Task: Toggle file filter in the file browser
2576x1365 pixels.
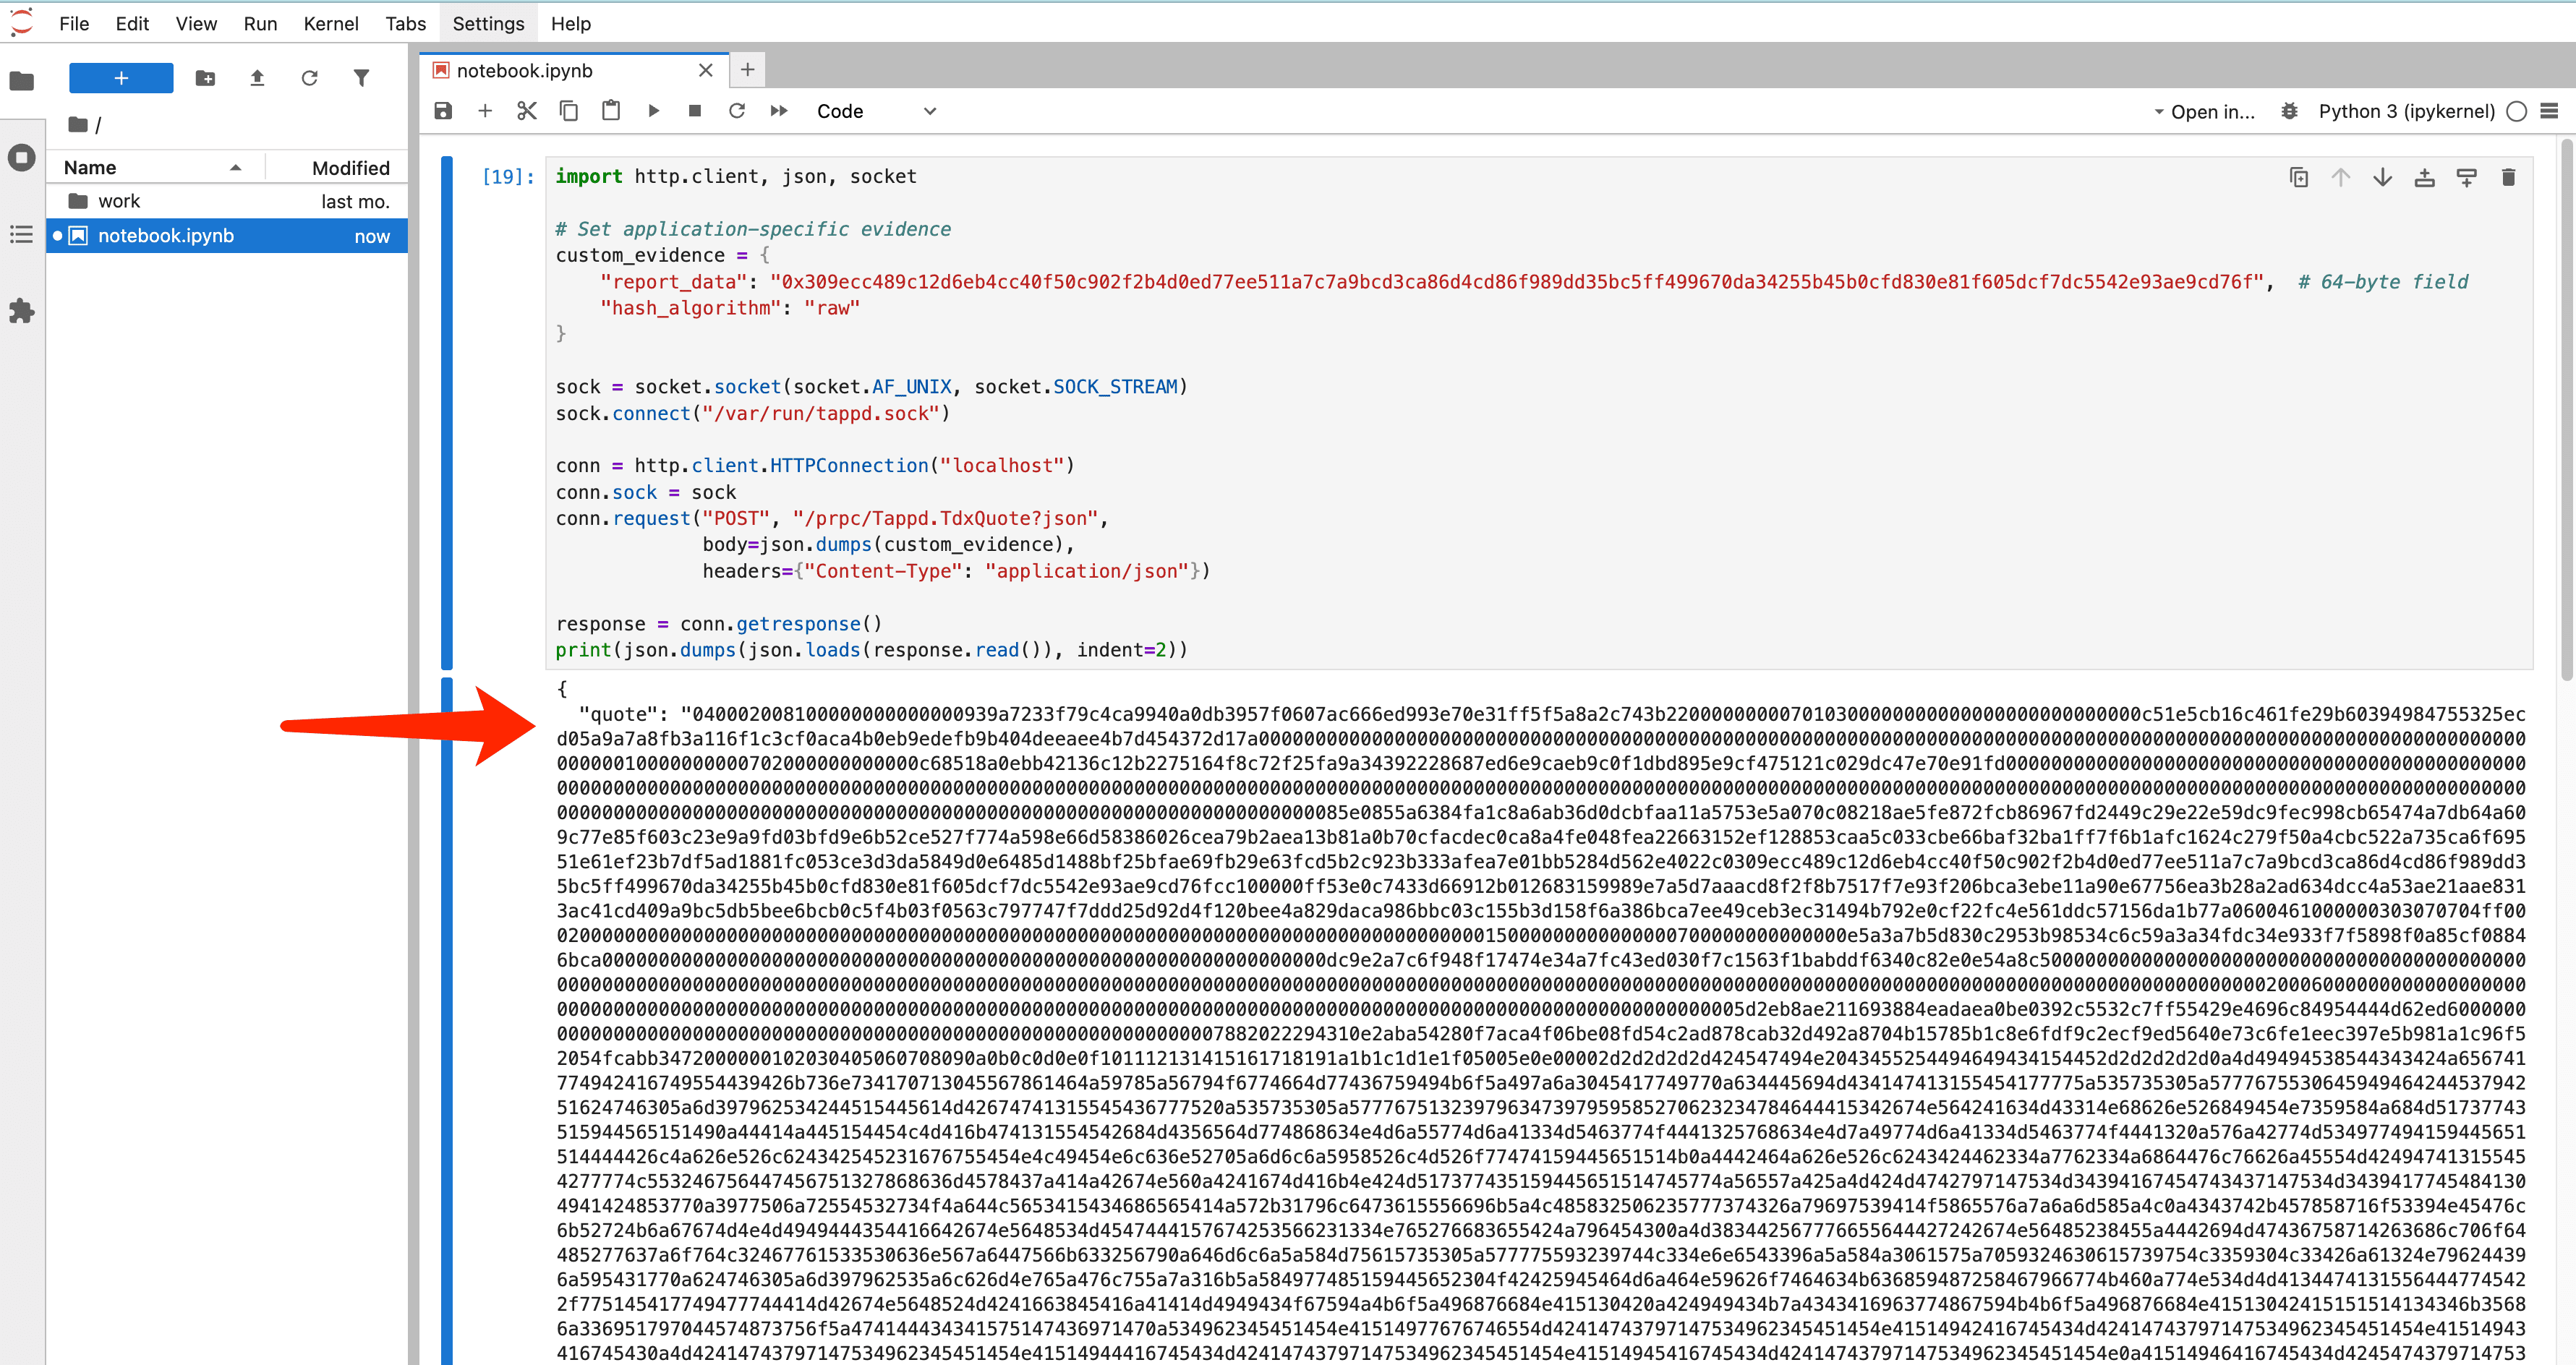Action: 361,78
